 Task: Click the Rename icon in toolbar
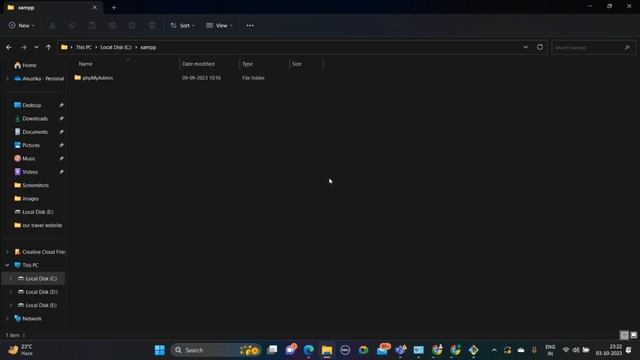click(x=112, y=25)
